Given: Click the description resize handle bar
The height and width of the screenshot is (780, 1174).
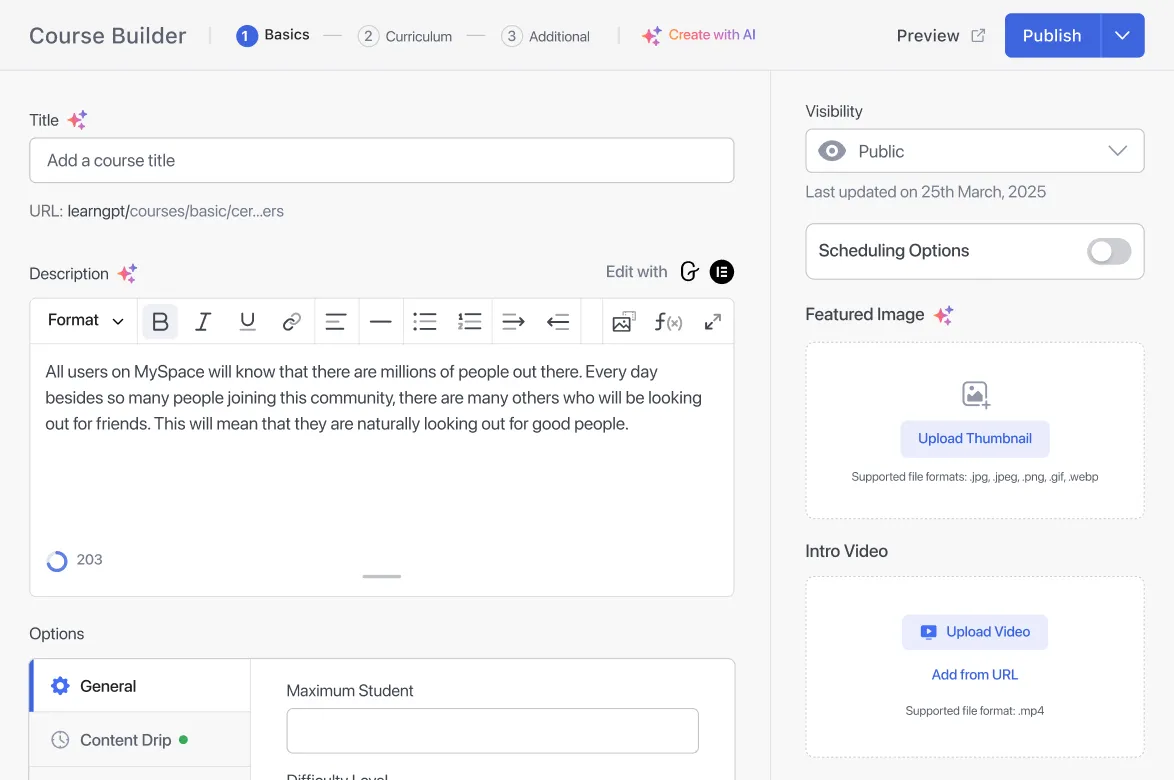Looking at the screenshot, I should coord(381,577).
